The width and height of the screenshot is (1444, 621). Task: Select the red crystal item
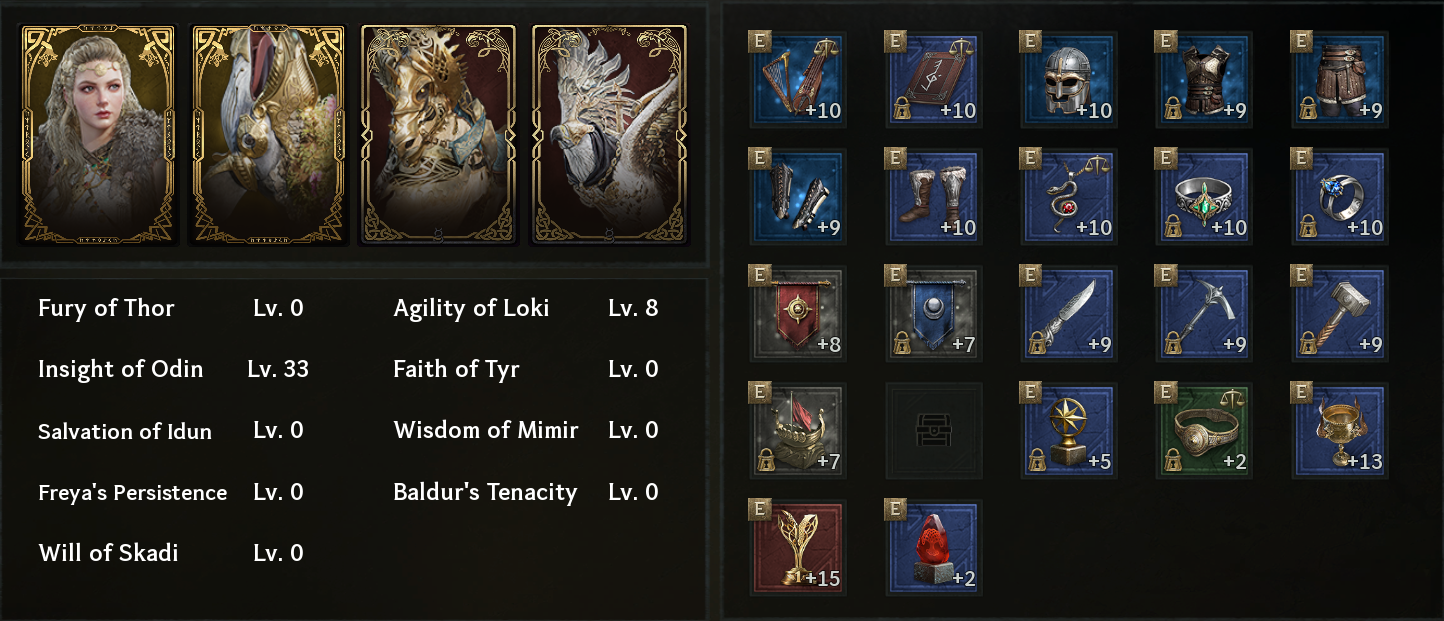point(933,547)
